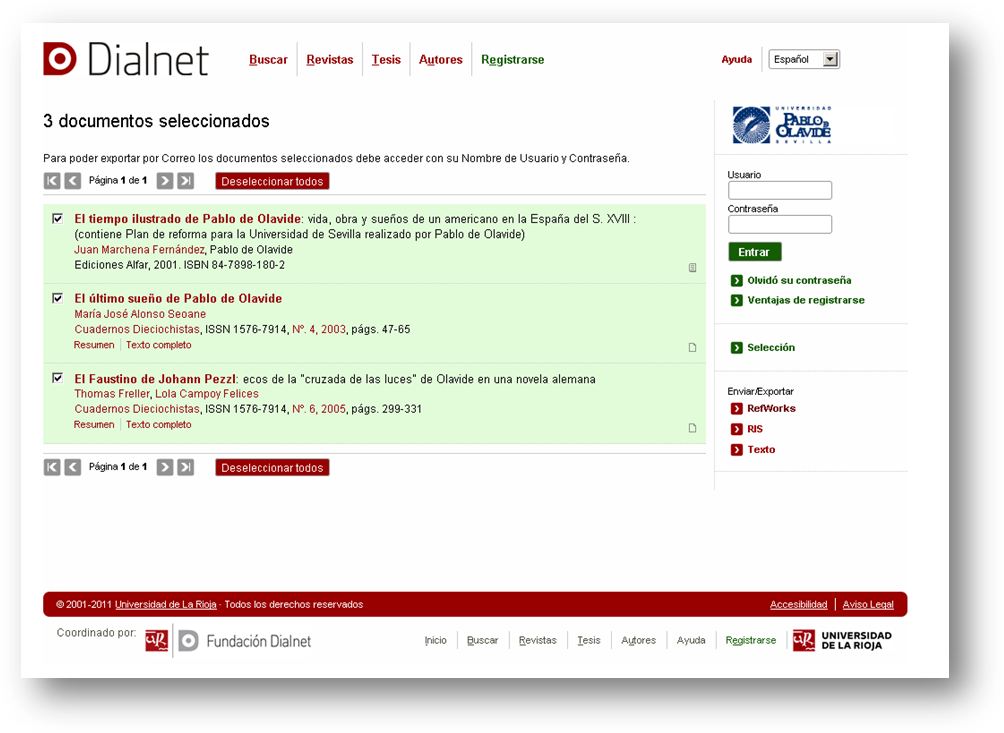Click red arrow beside RefWorks

736,408
